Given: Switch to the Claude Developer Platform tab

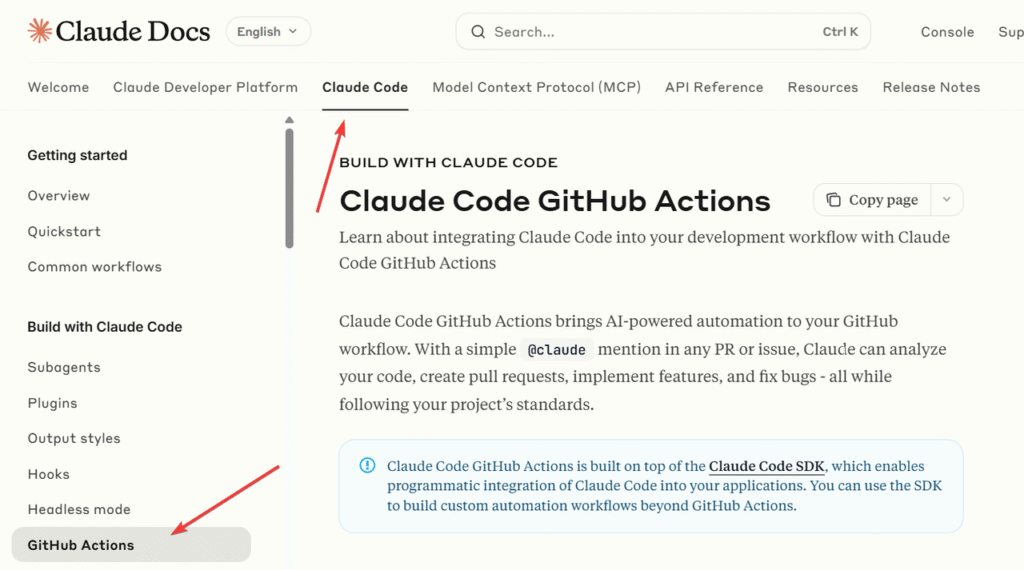Looking at the screenshot, I should pyautogui.click(x=205, y=87).
